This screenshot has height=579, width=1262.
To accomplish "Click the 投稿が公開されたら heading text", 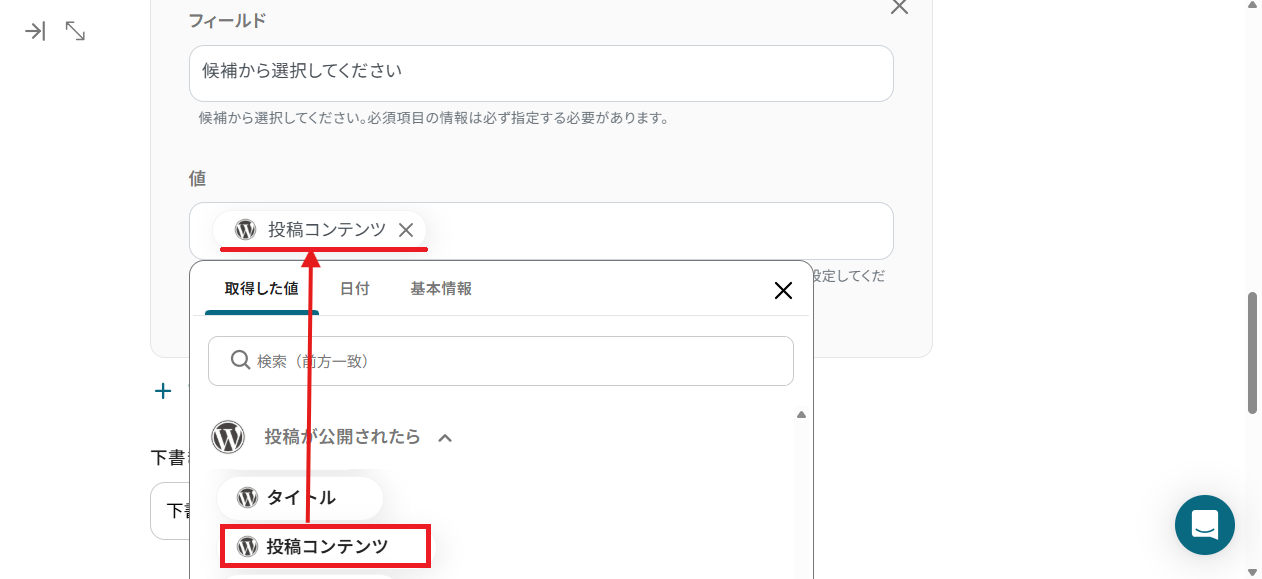I will (x=342, y=437).
